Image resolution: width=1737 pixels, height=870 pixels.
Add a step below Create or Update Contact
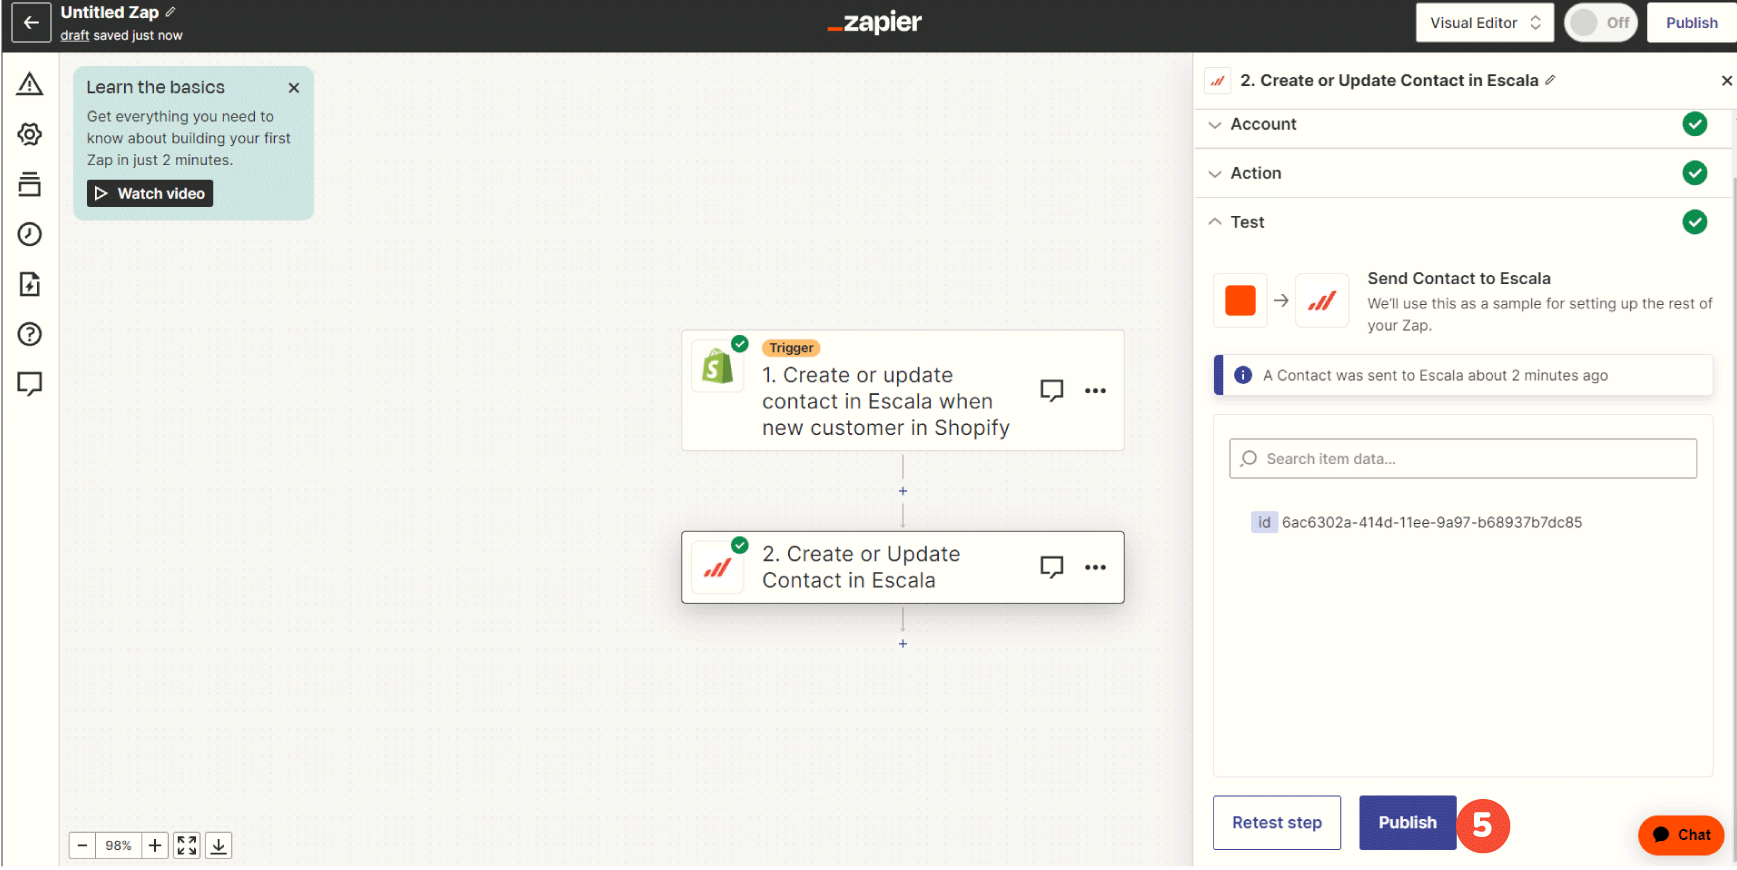903,644
